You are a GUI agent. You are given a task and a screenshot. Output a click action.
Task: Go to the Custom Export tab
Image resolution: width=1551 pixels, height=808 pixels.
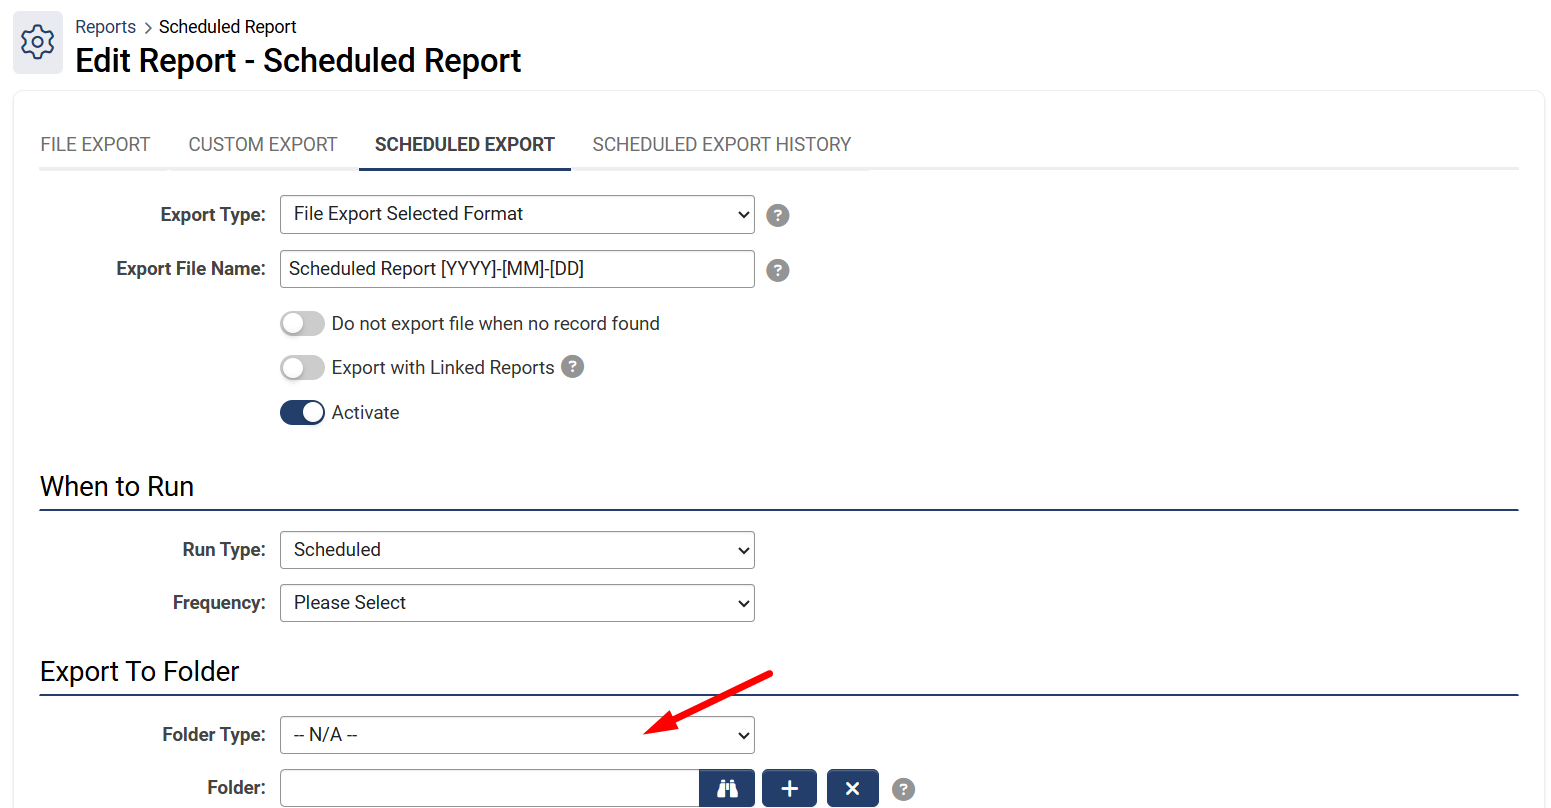click(x=263, y=145)
